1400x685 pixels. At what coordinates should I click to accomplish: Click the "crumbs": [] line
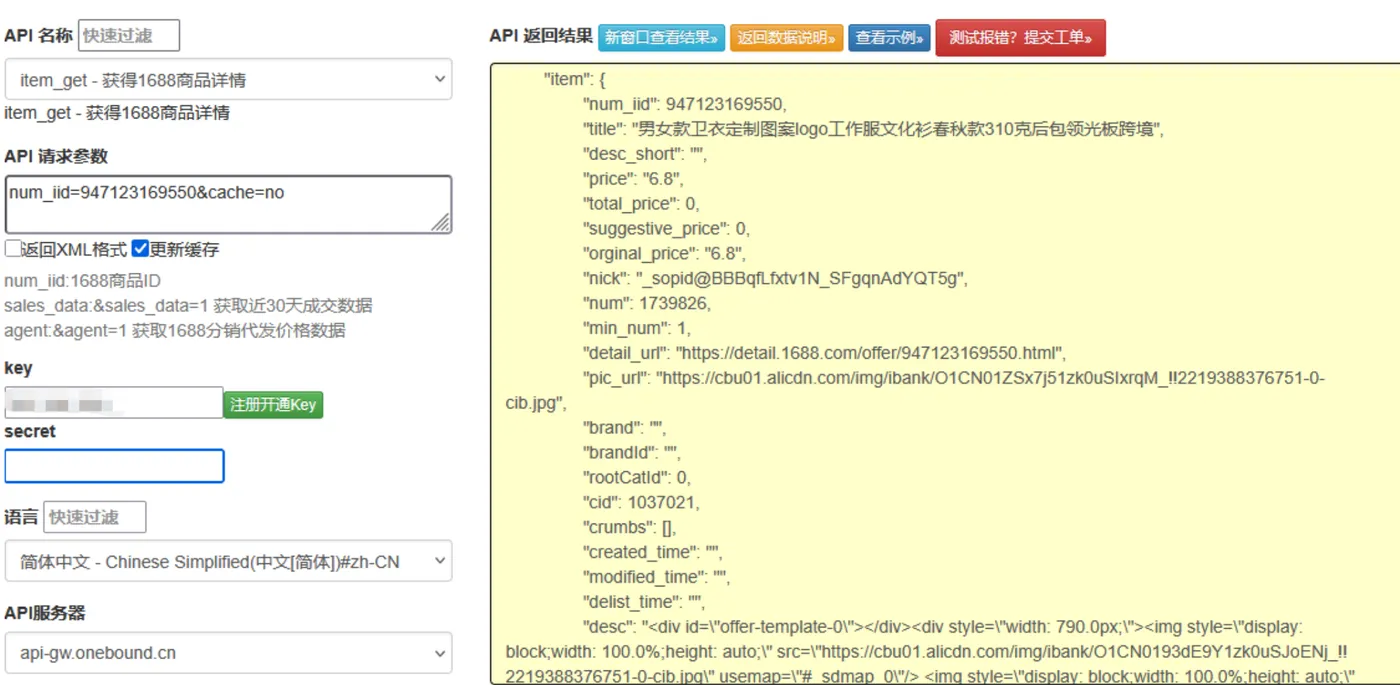[629, 527]
